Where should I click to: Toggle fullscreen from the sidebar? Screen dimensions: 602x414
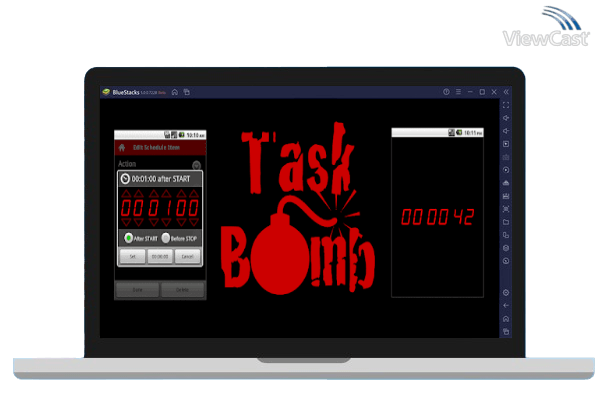click(x=506, y=105)
